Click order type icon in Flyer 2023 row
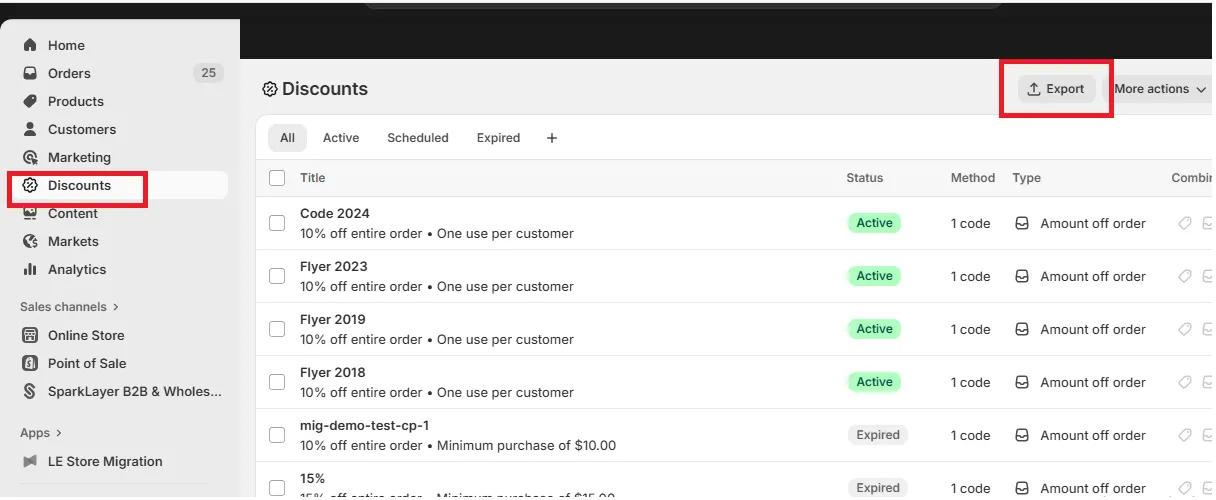The image size is (1216, 500). tap(1022, 276)
